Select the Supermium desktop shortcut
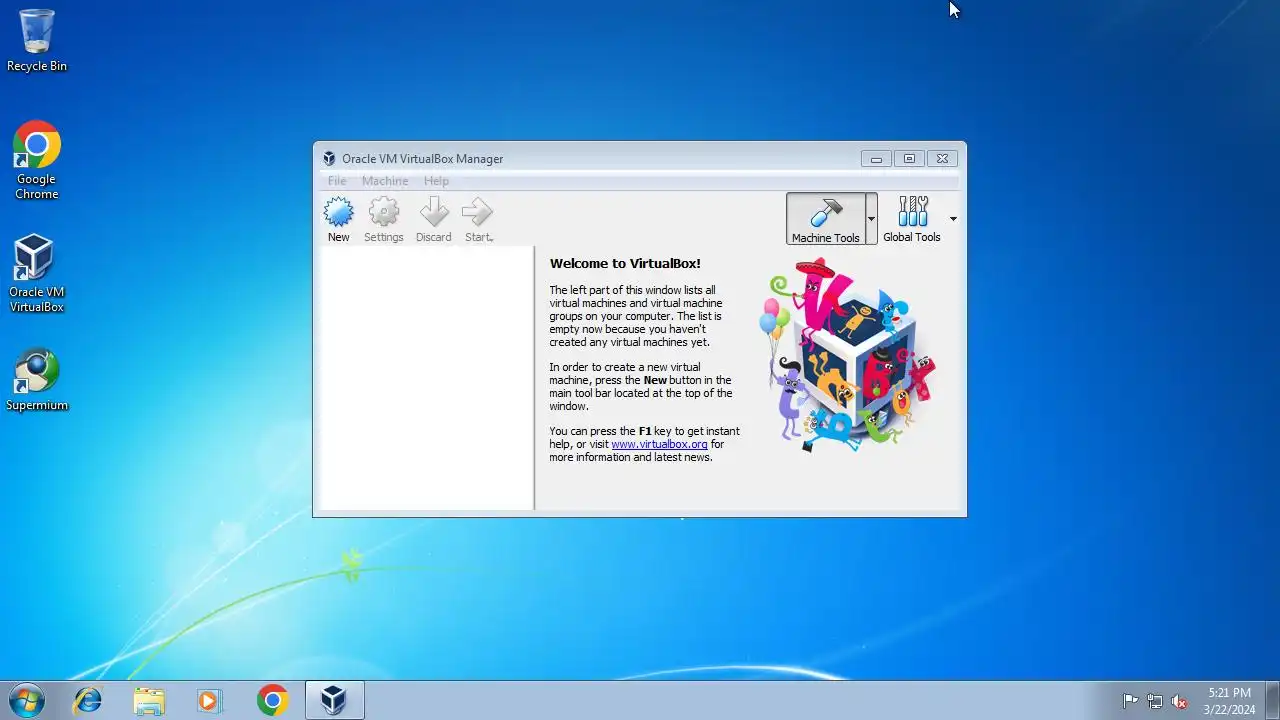Viewport: 1280px width, 720px height. click(x=37, y=380)
